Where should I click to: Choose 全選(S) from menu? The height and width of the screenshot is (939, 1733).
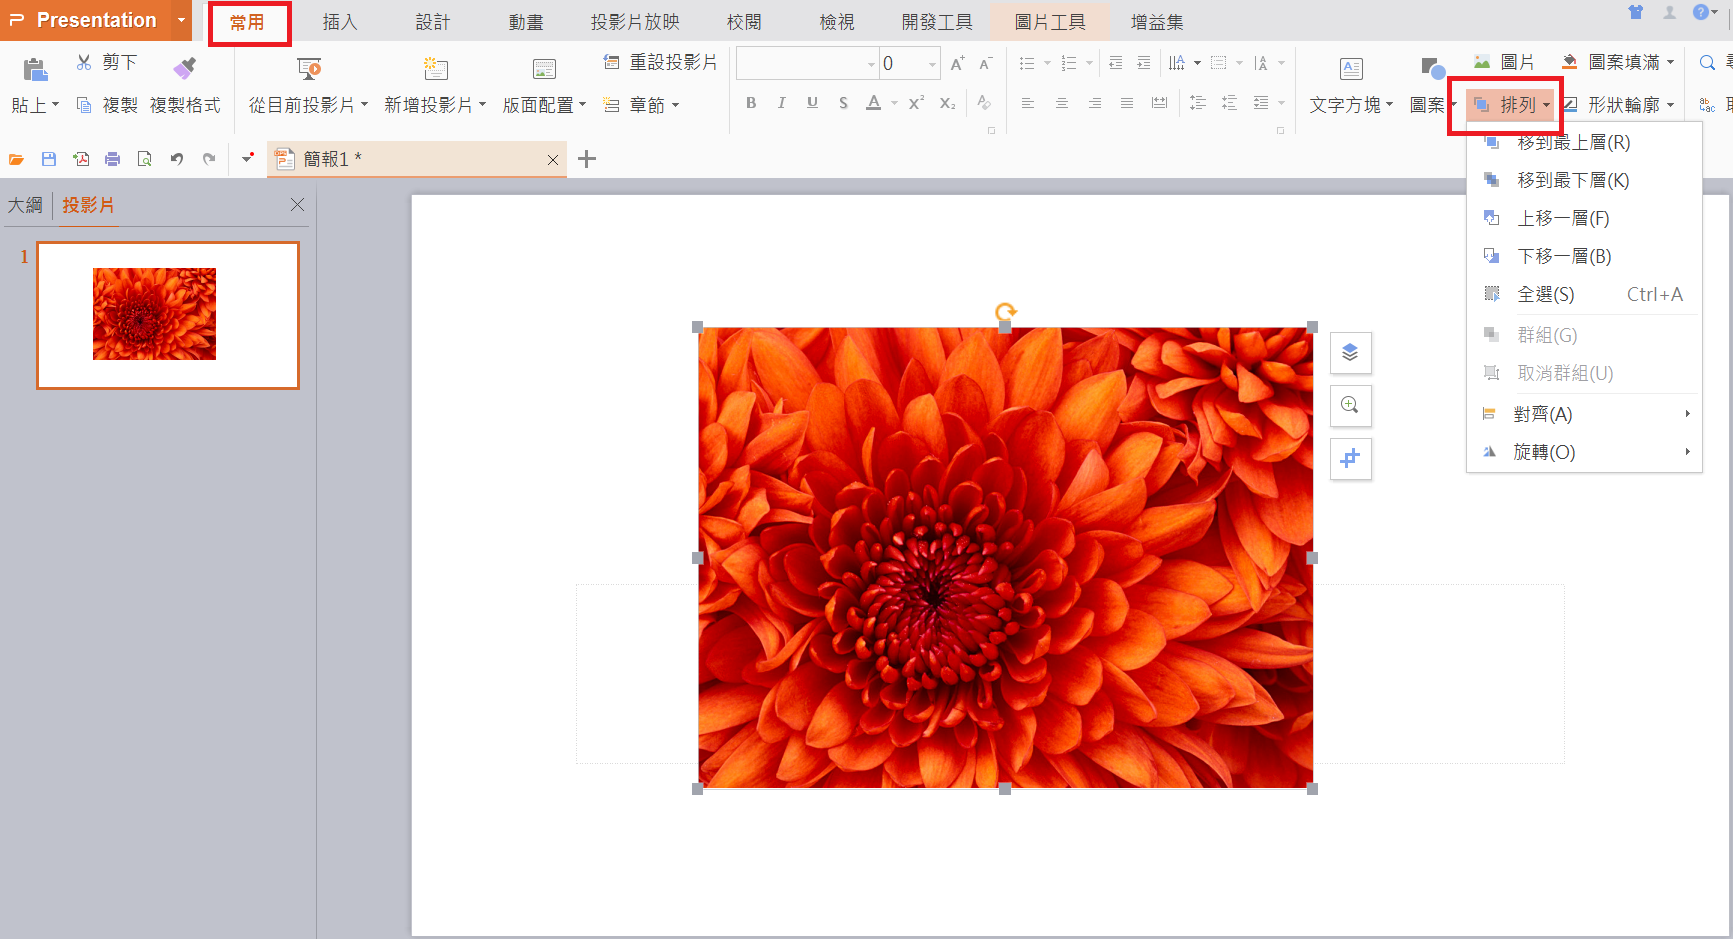(1585, 294)
